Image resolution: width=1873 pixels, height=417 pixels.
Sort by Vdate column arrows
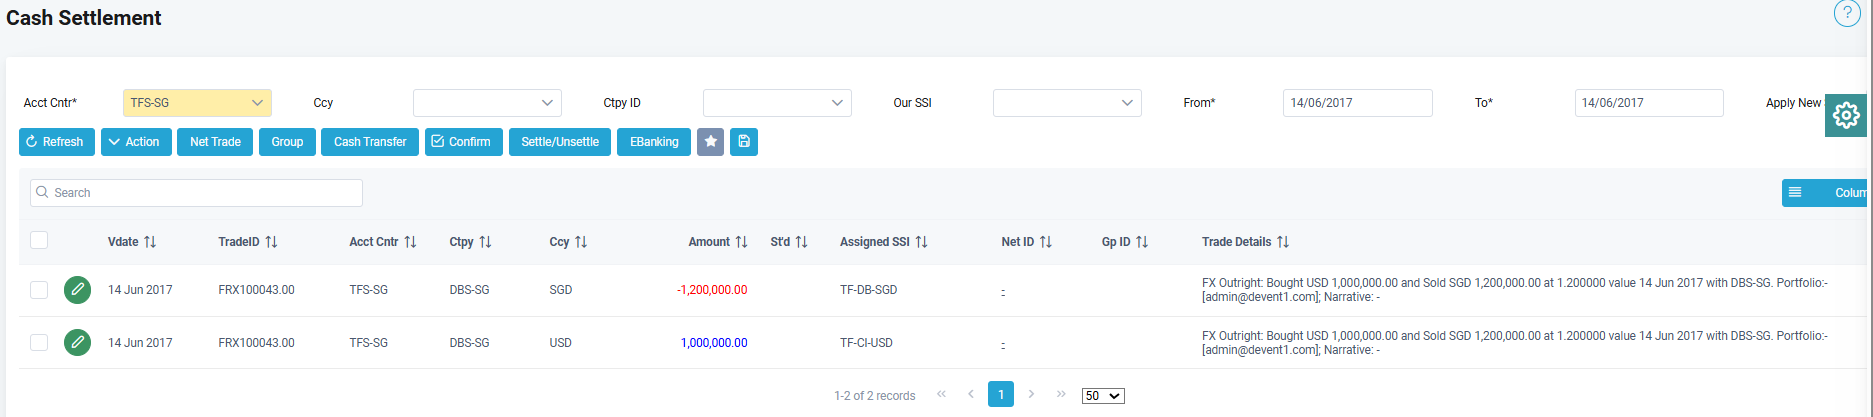click(x=150, y=242)
